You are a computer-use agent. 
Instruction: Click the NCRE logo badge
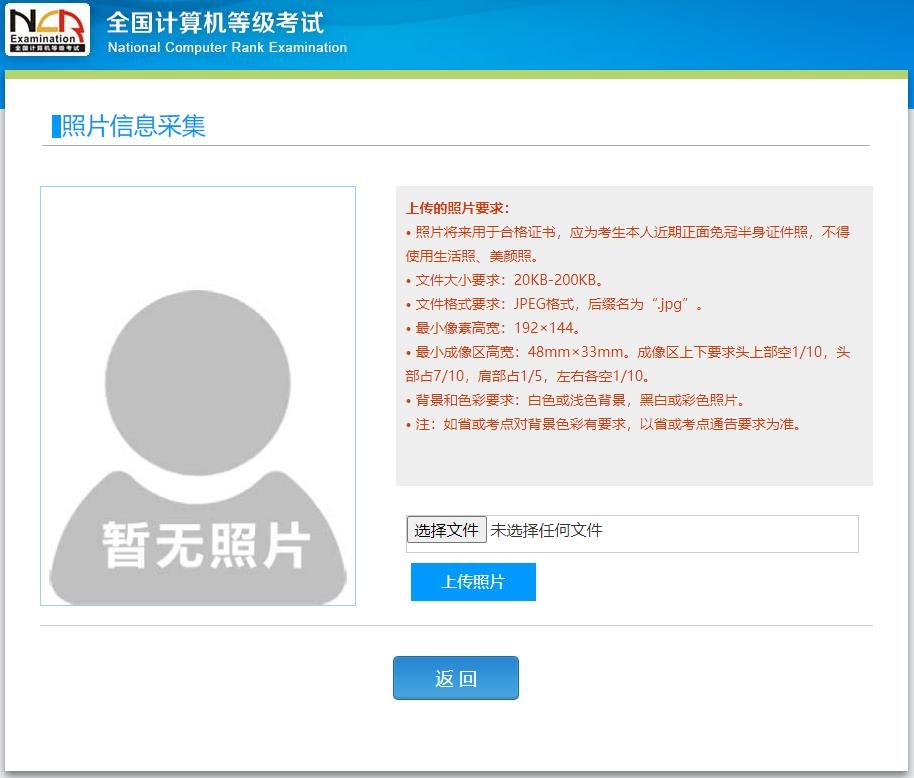[48, 30]
